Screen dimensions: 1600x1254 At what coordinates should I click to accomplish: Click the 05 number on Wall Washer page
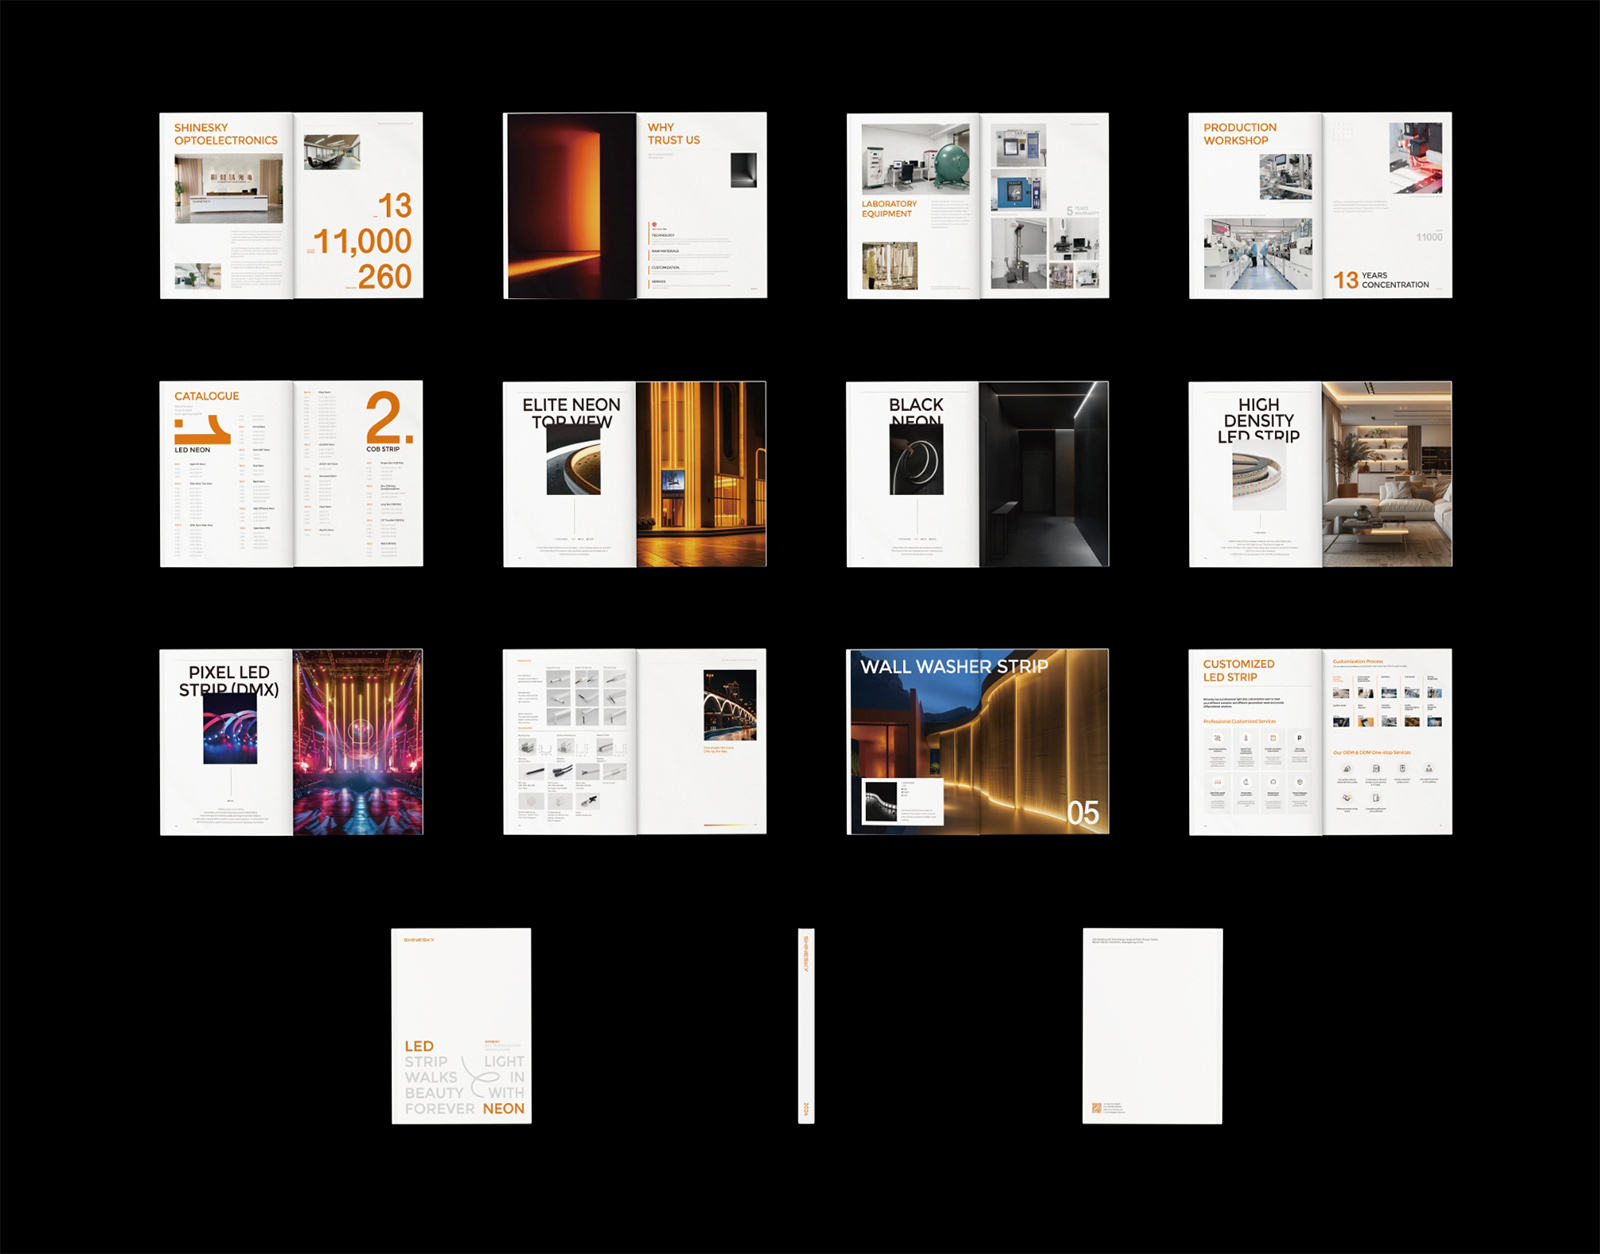click(x=1082, y=813)
